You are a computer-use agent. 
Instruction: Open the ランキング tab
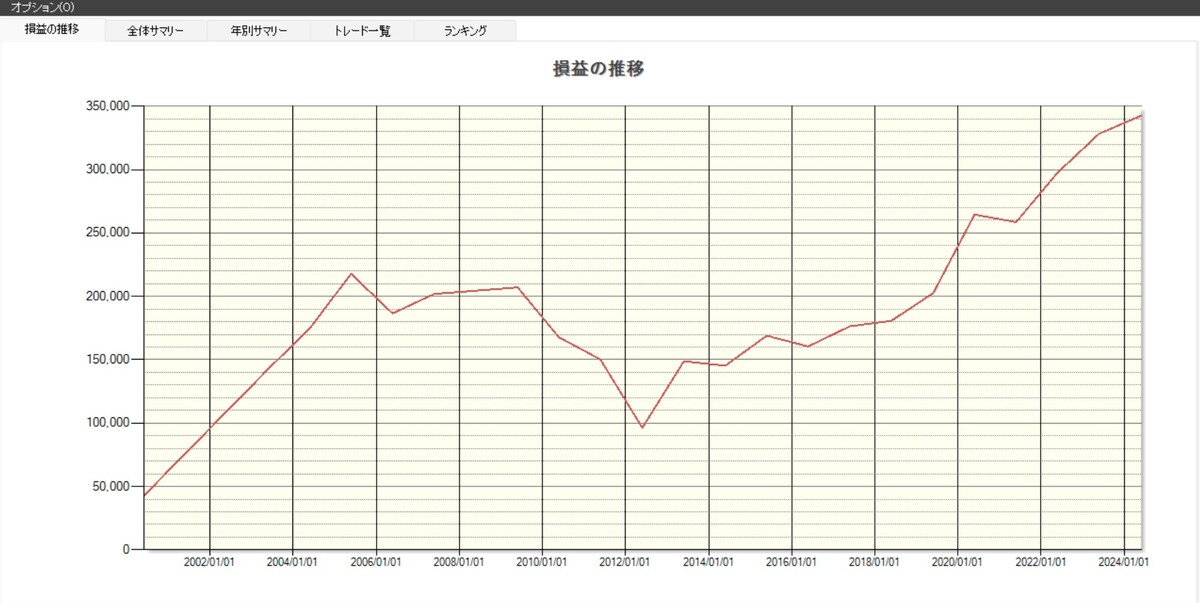pos(465,30)
